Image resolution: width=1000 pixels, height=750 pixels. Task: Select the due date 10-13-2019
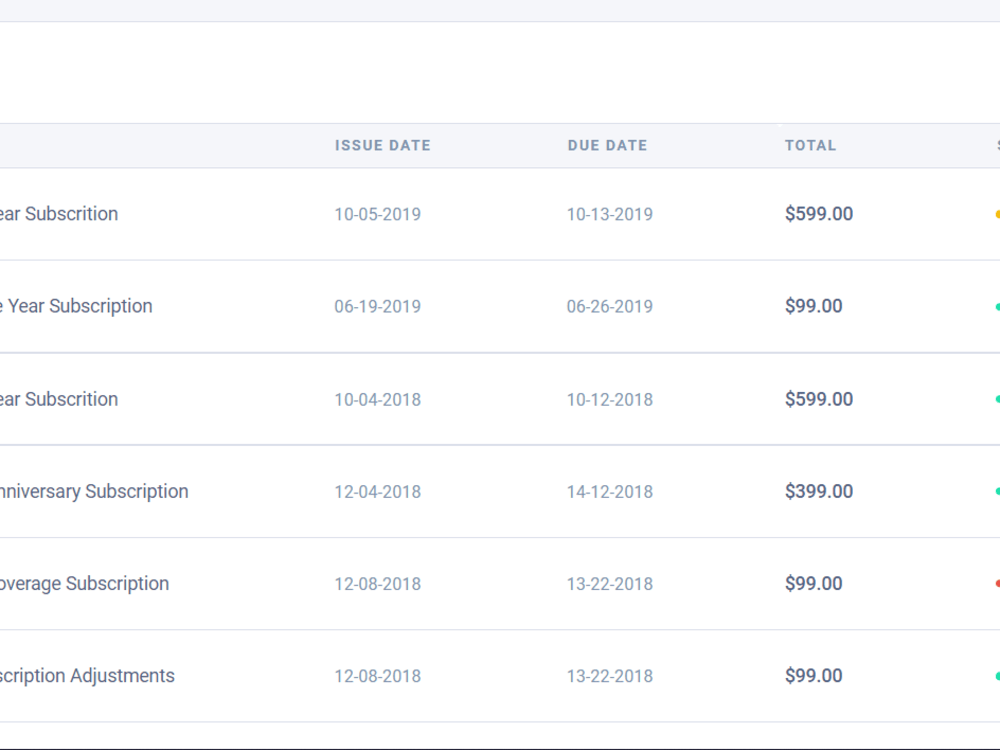coord(610,214)
